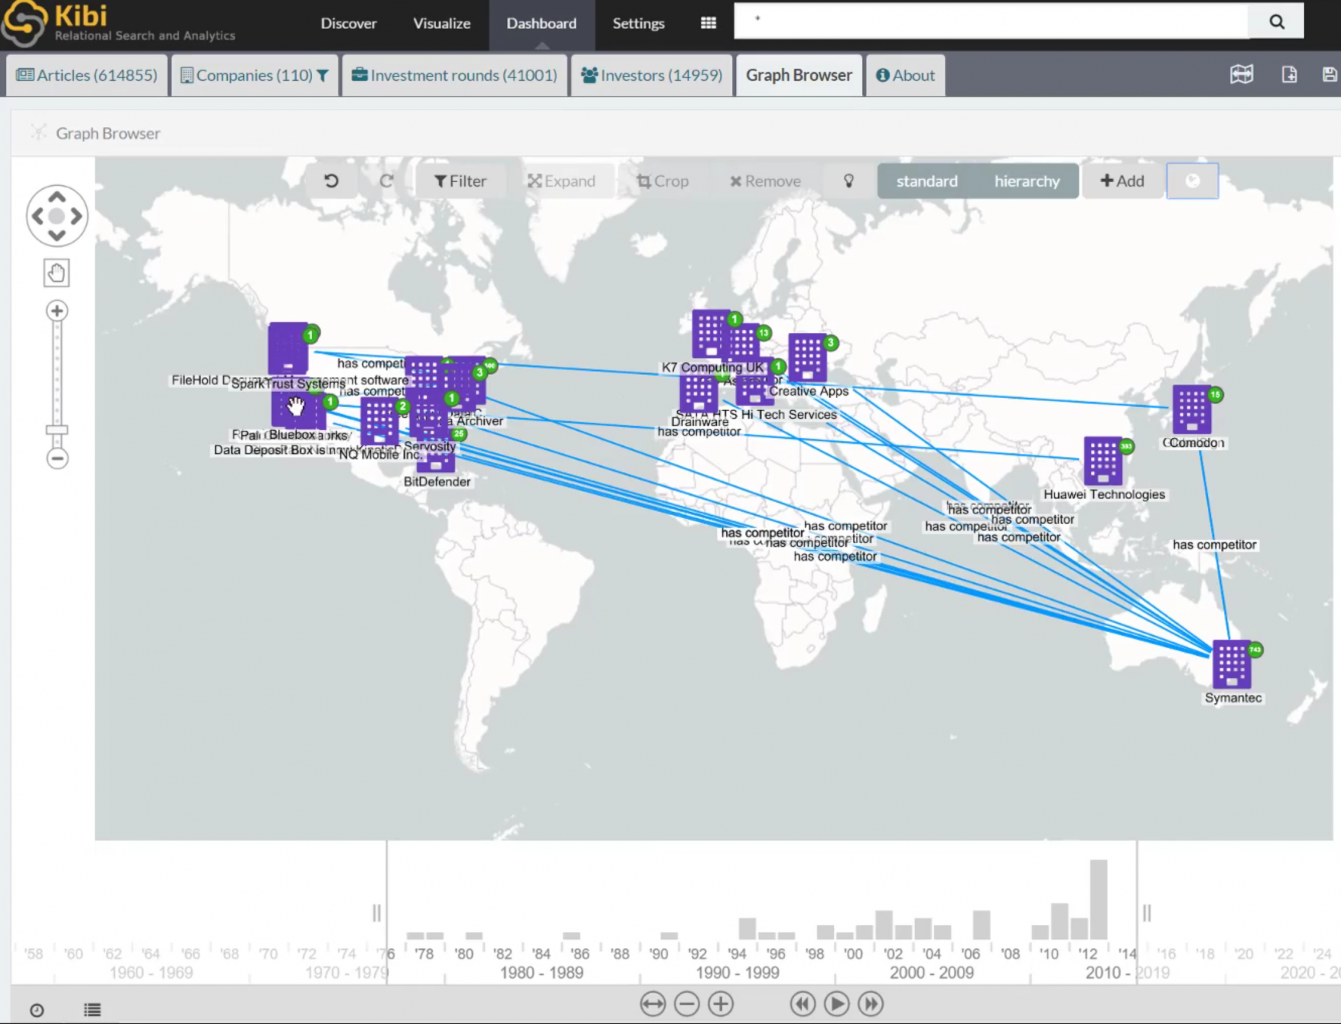The width and height of the screenshot is (1341, 1024).
Task: Click the BitDefender company node
Action: (x=436, y=459)
